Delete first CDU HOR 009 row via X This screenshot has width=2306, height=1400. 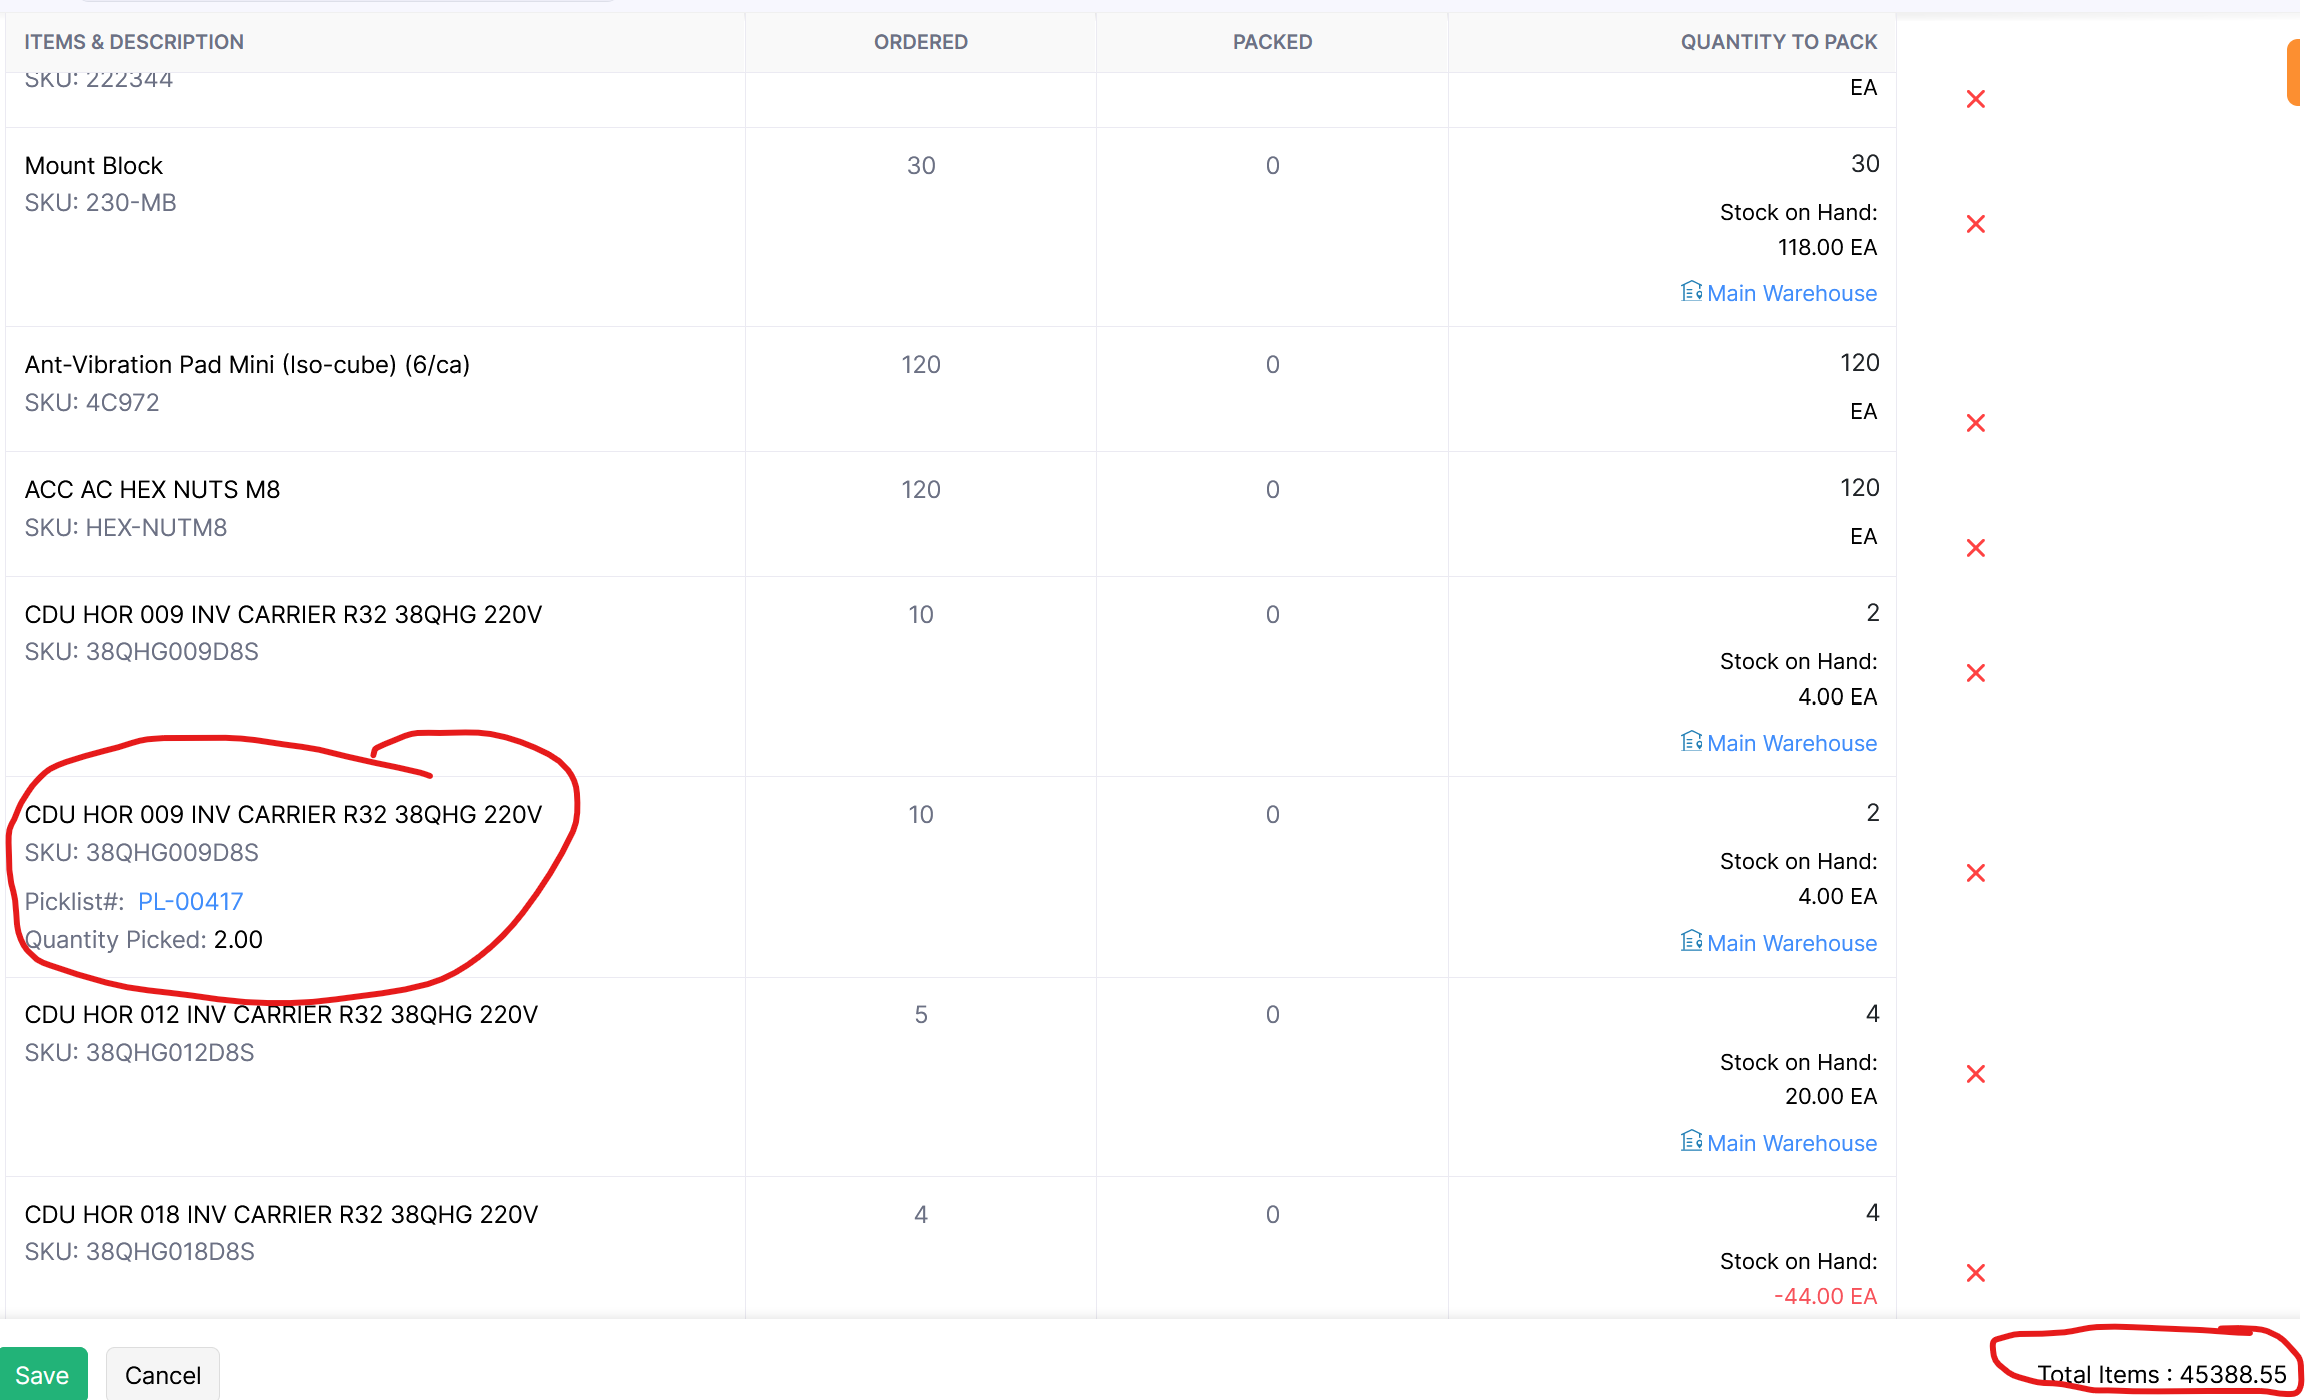1975,673
